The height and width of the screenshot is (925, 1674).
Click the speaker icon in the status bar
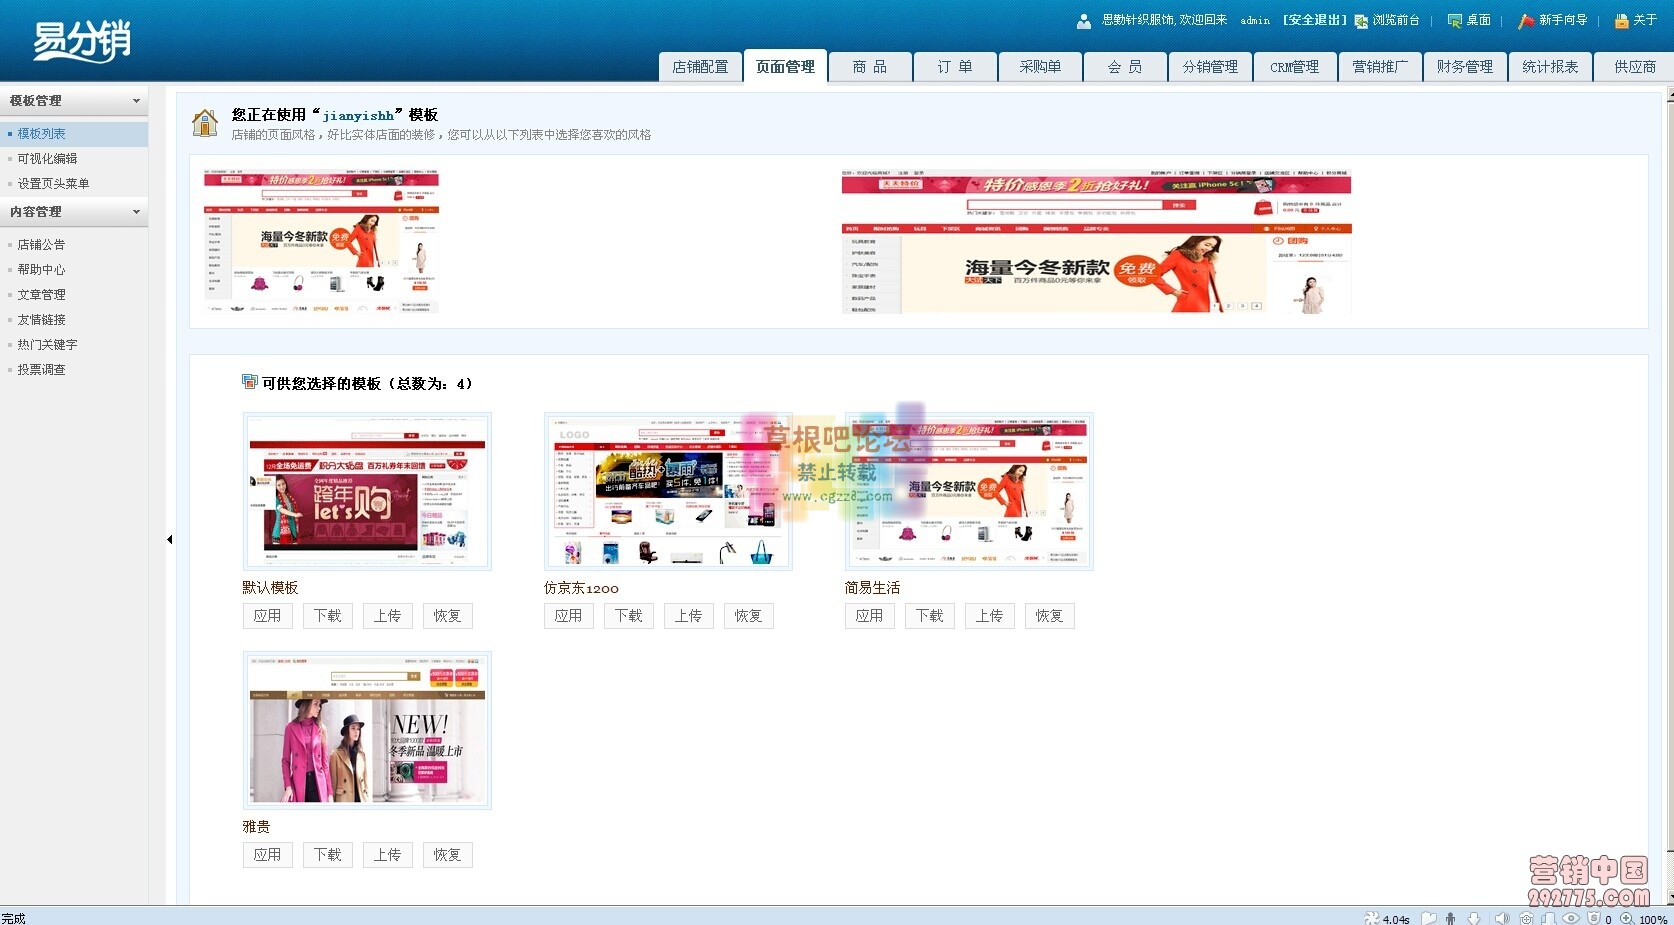click(1501, 918)
